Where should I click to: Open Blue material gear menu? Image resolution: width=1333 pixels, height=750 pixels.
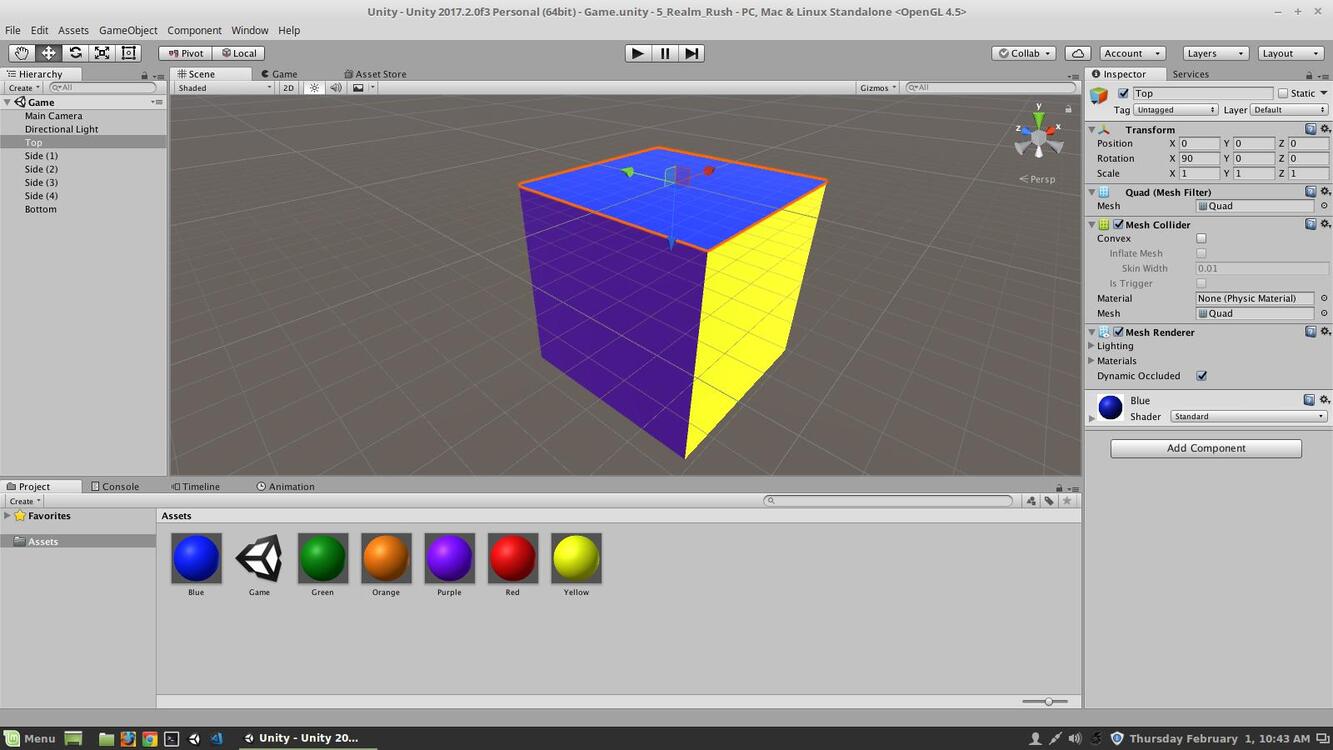click(1325, 400)
